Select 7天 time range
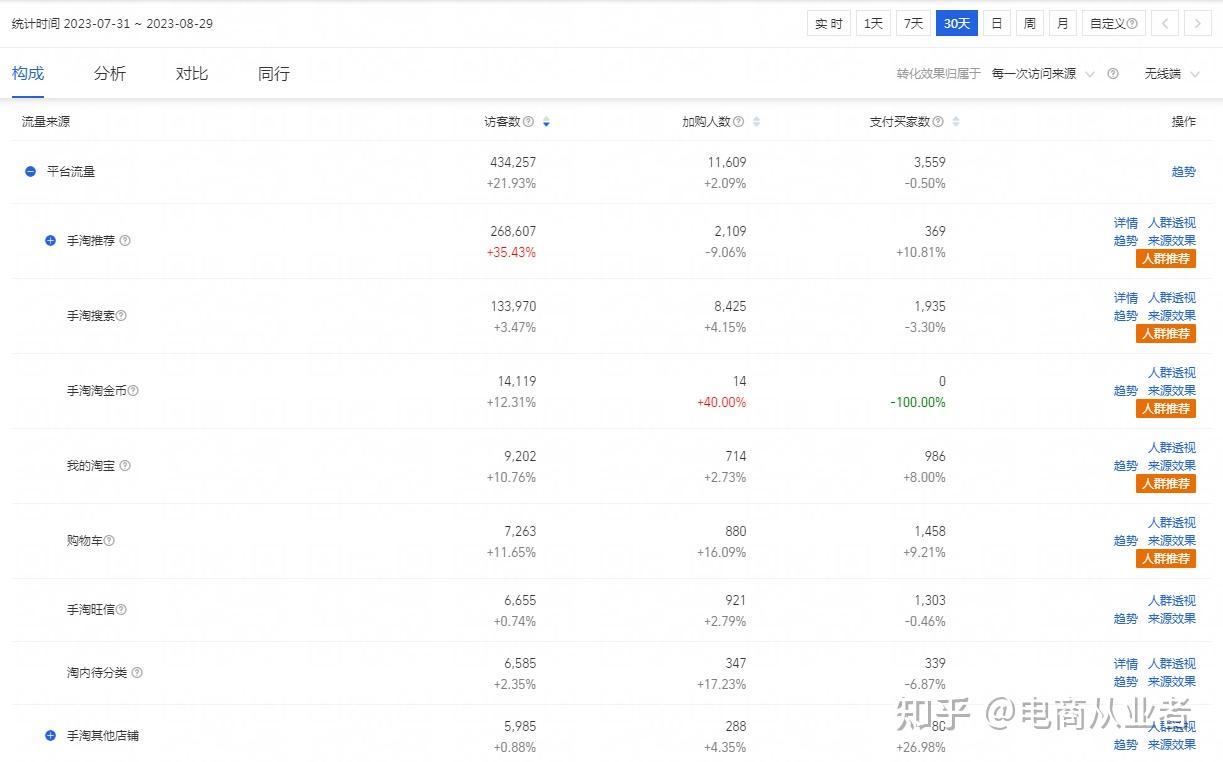Image resolution: width=1223 pixels, height=762 pixels. [913, 23]
